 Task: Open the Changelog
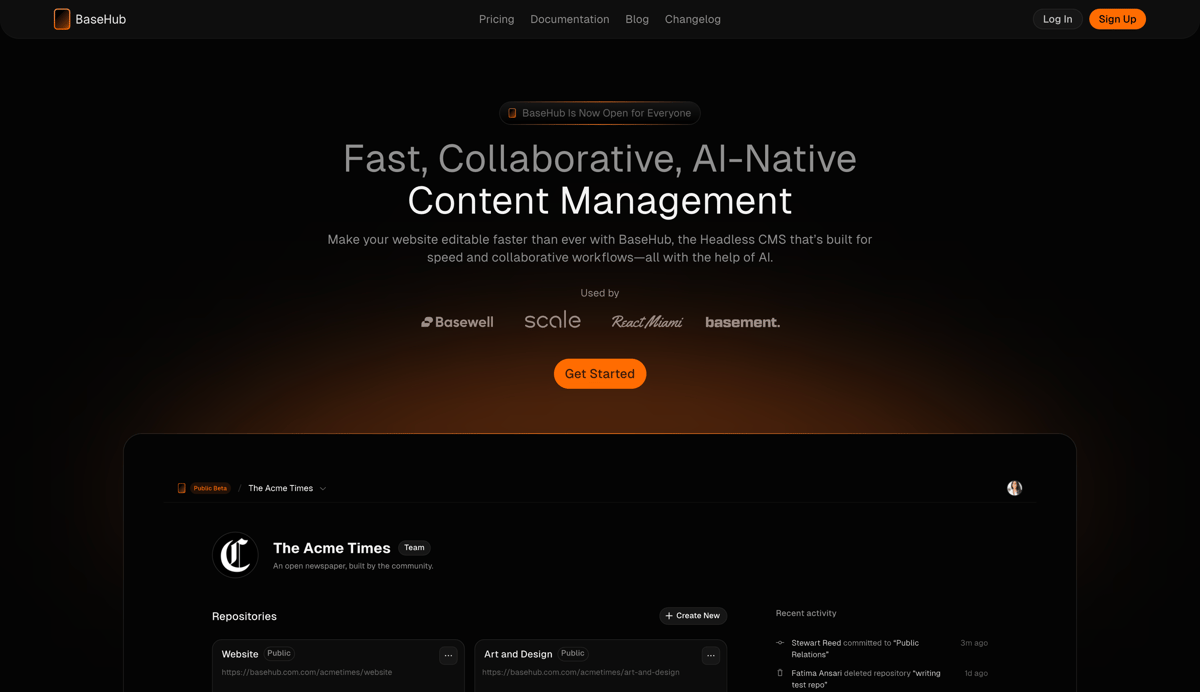[x=692, y=18]
